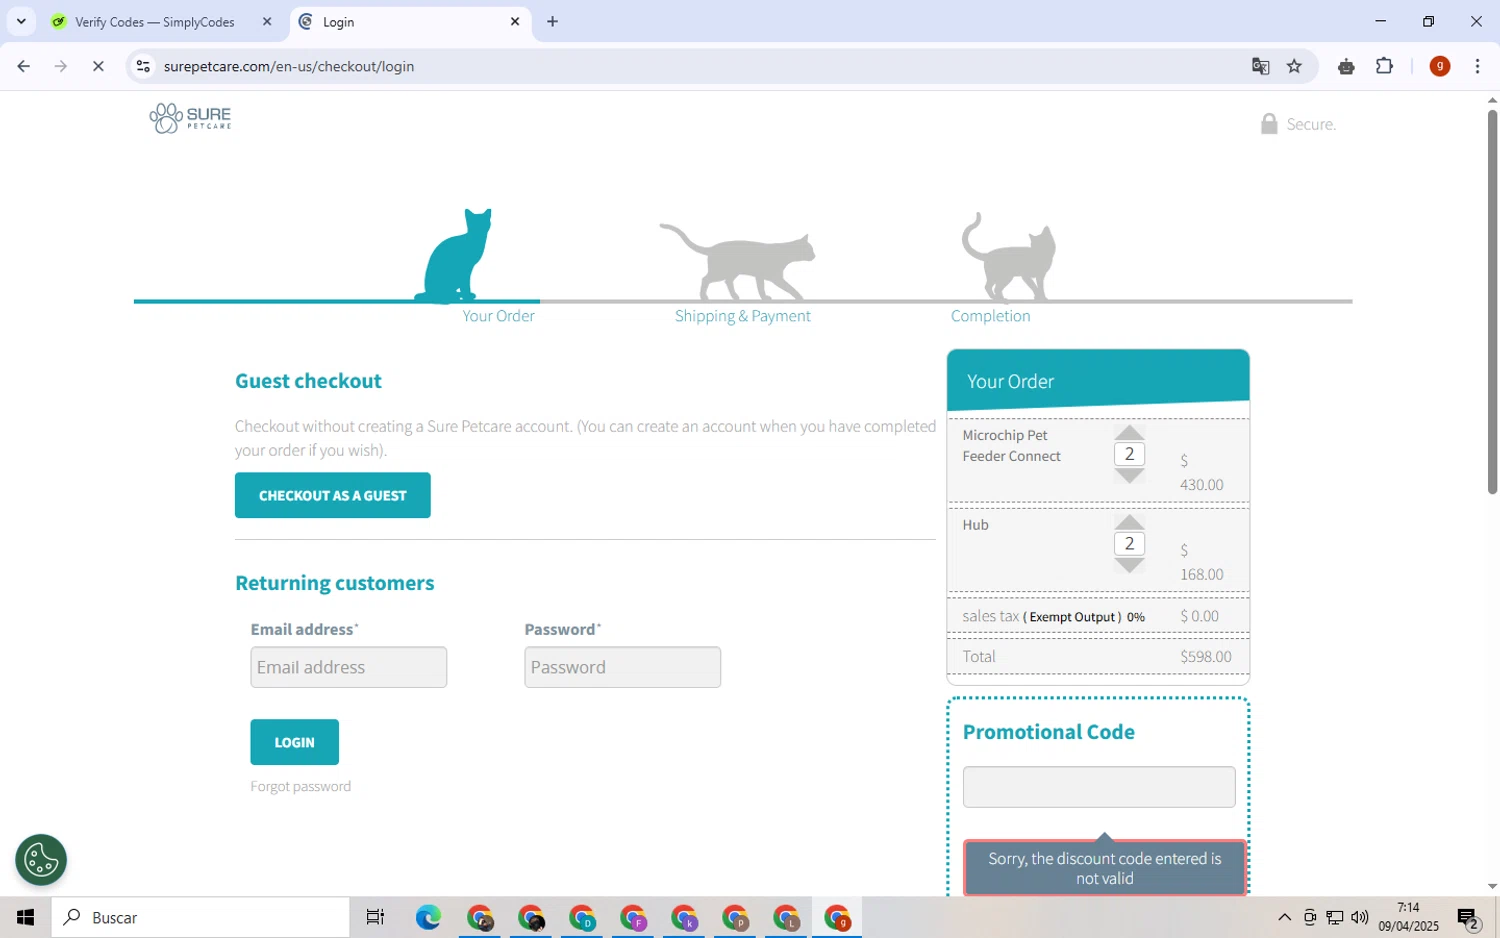Click the Returning customers heading
Image resolution: width=1500 pixels, height=938 pixels.
[x=335, y=583]
